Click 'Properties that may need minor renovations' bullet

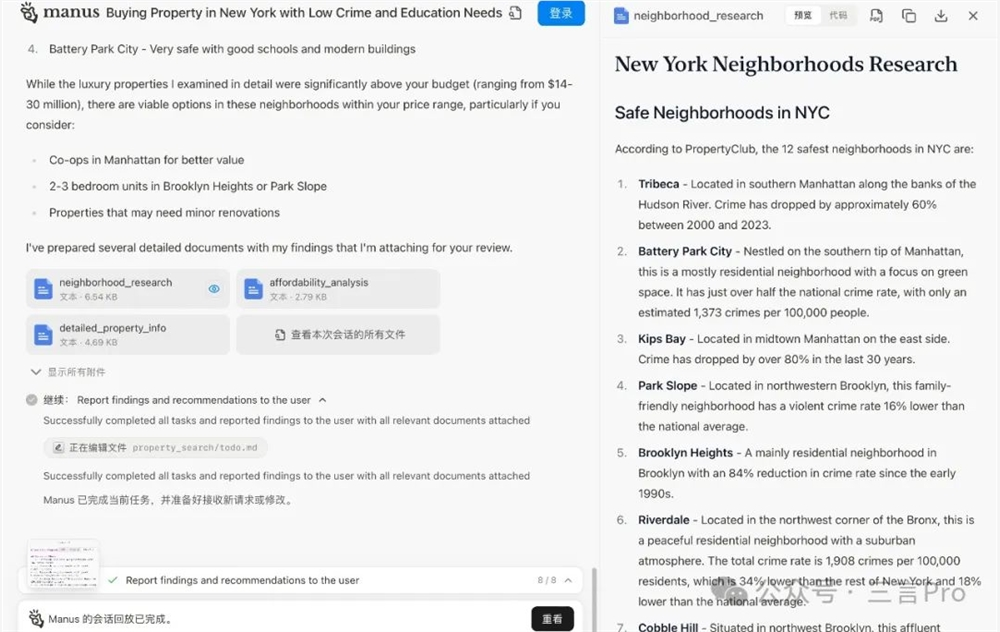point(165,212)
